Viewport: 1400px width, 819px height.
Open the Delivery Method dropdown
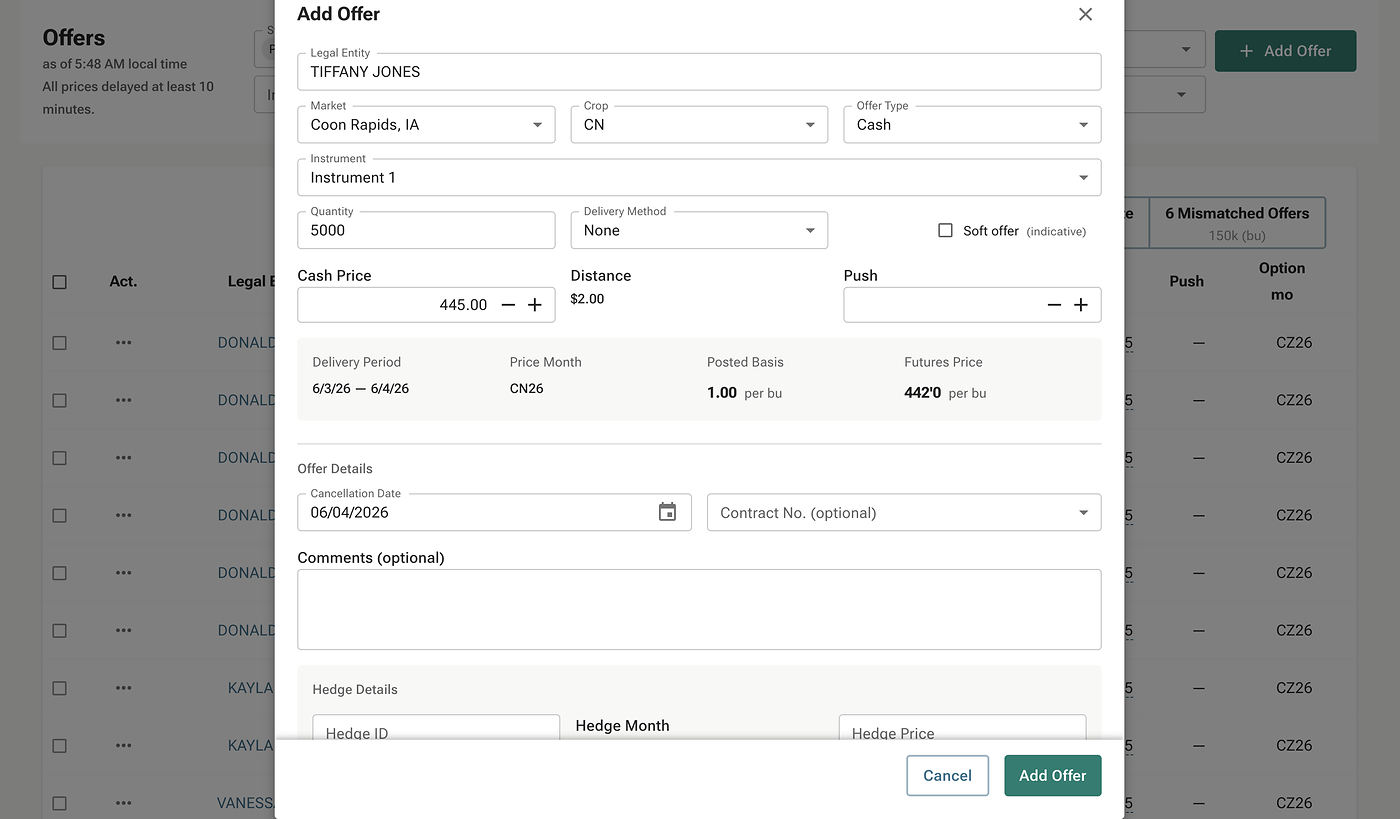(x=699, y=230)
